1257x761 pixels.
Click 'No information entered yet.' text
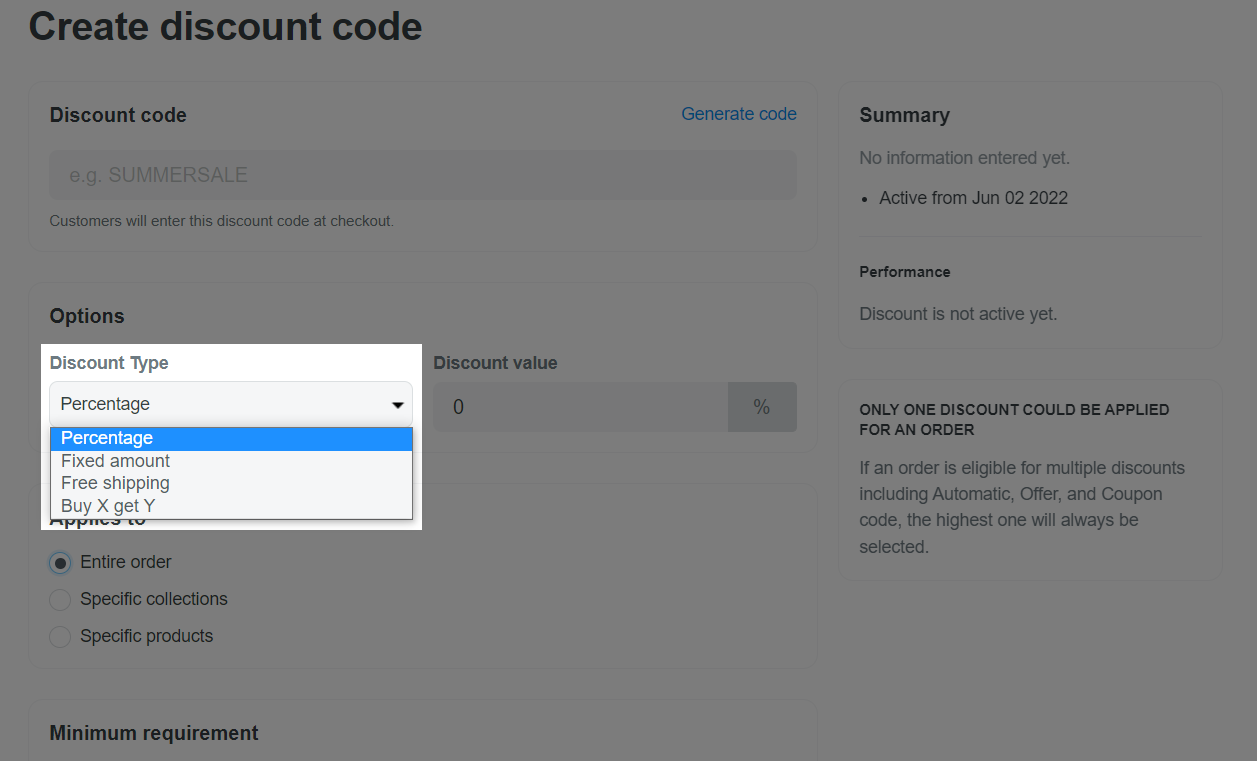[x=964, y=158]
